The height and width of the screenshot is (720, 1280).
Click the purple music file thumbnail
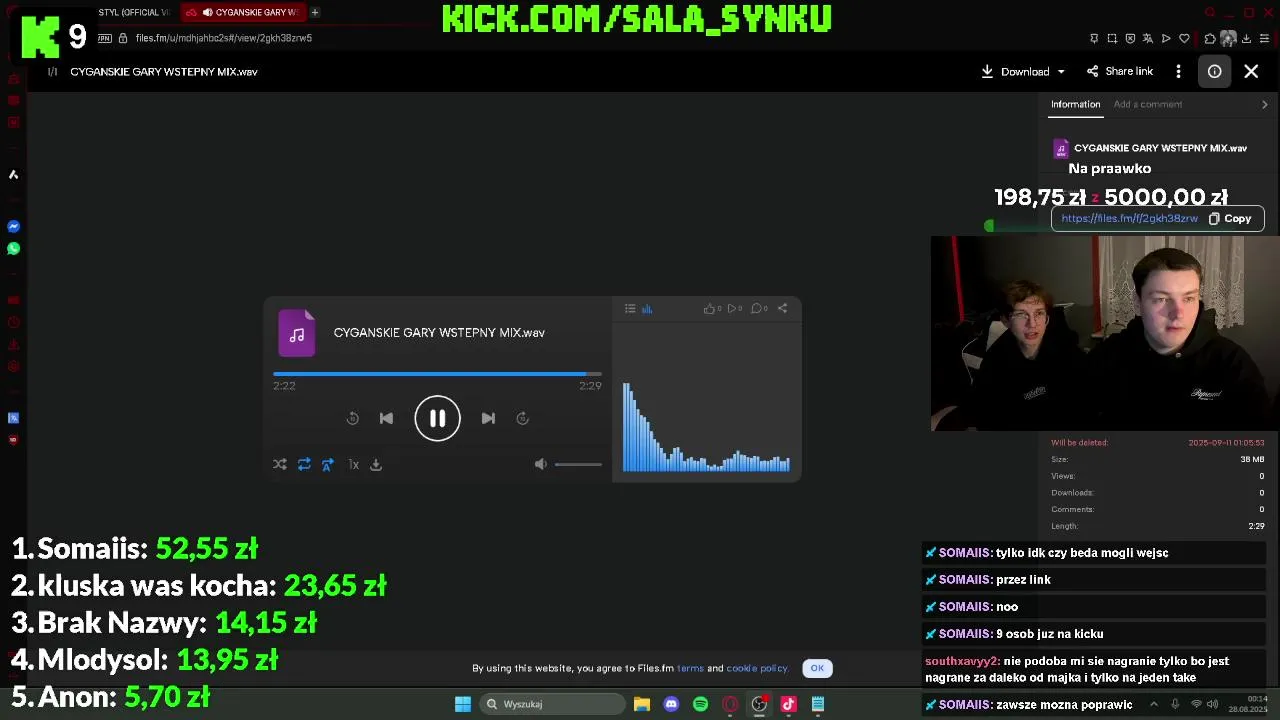point(297,334)
